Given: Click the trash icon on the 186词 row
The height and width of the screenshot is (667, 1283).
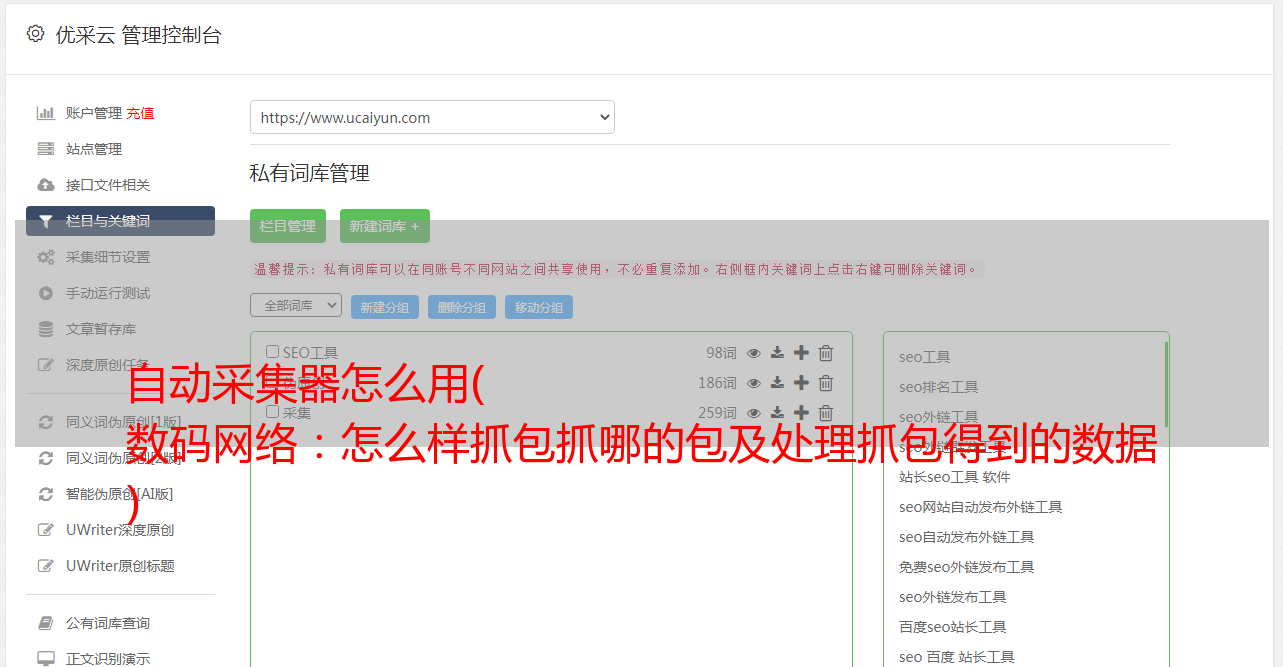Looking at the screenshot, I should (x=826, y=383).
